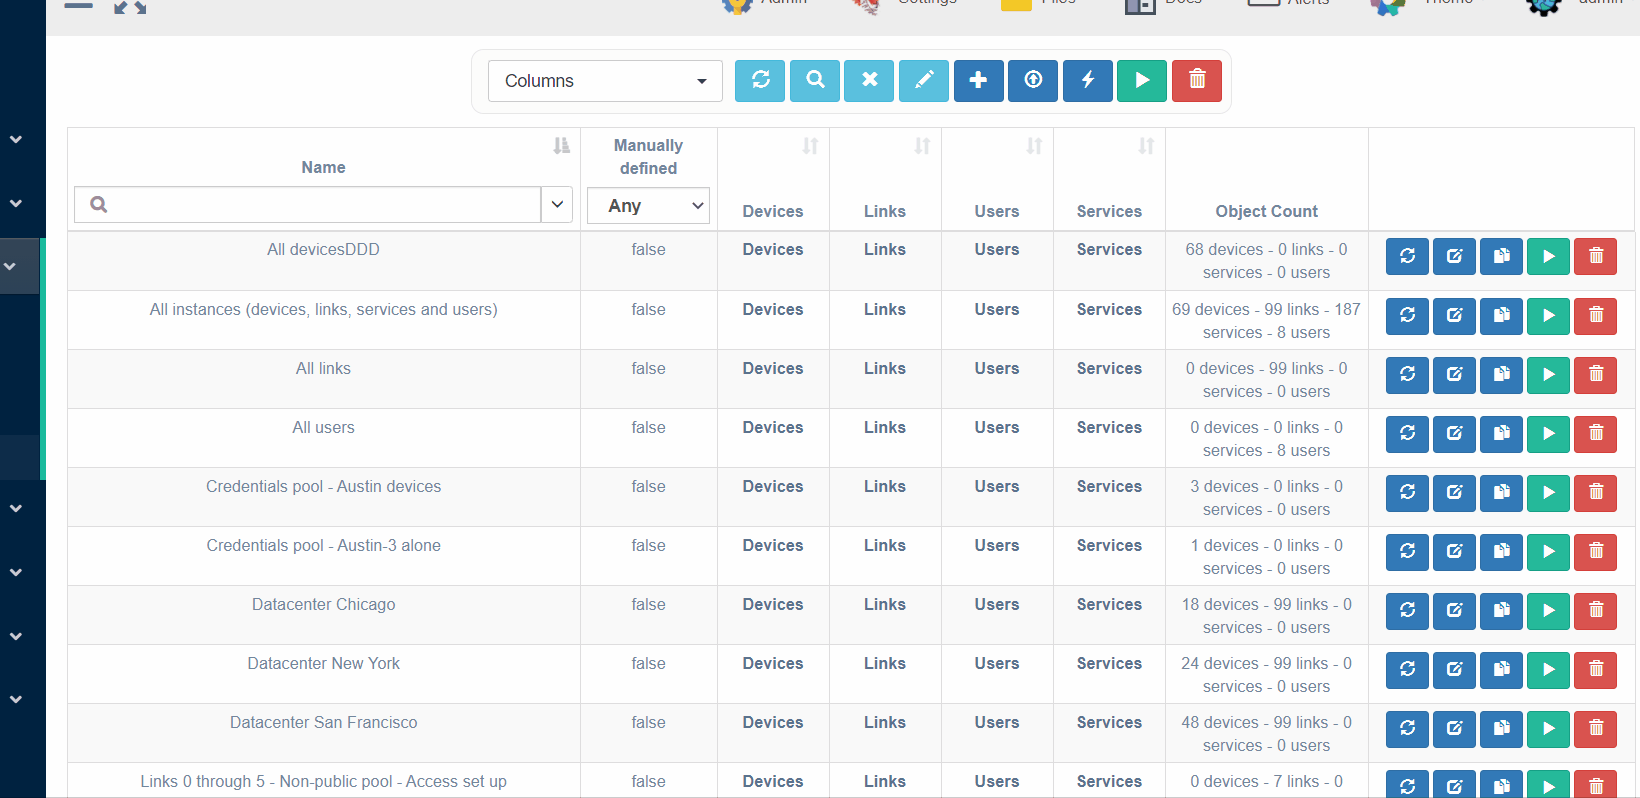Click the lightning bolt toolbar button
1640x798 pixels.
[x=1088, y=80]
